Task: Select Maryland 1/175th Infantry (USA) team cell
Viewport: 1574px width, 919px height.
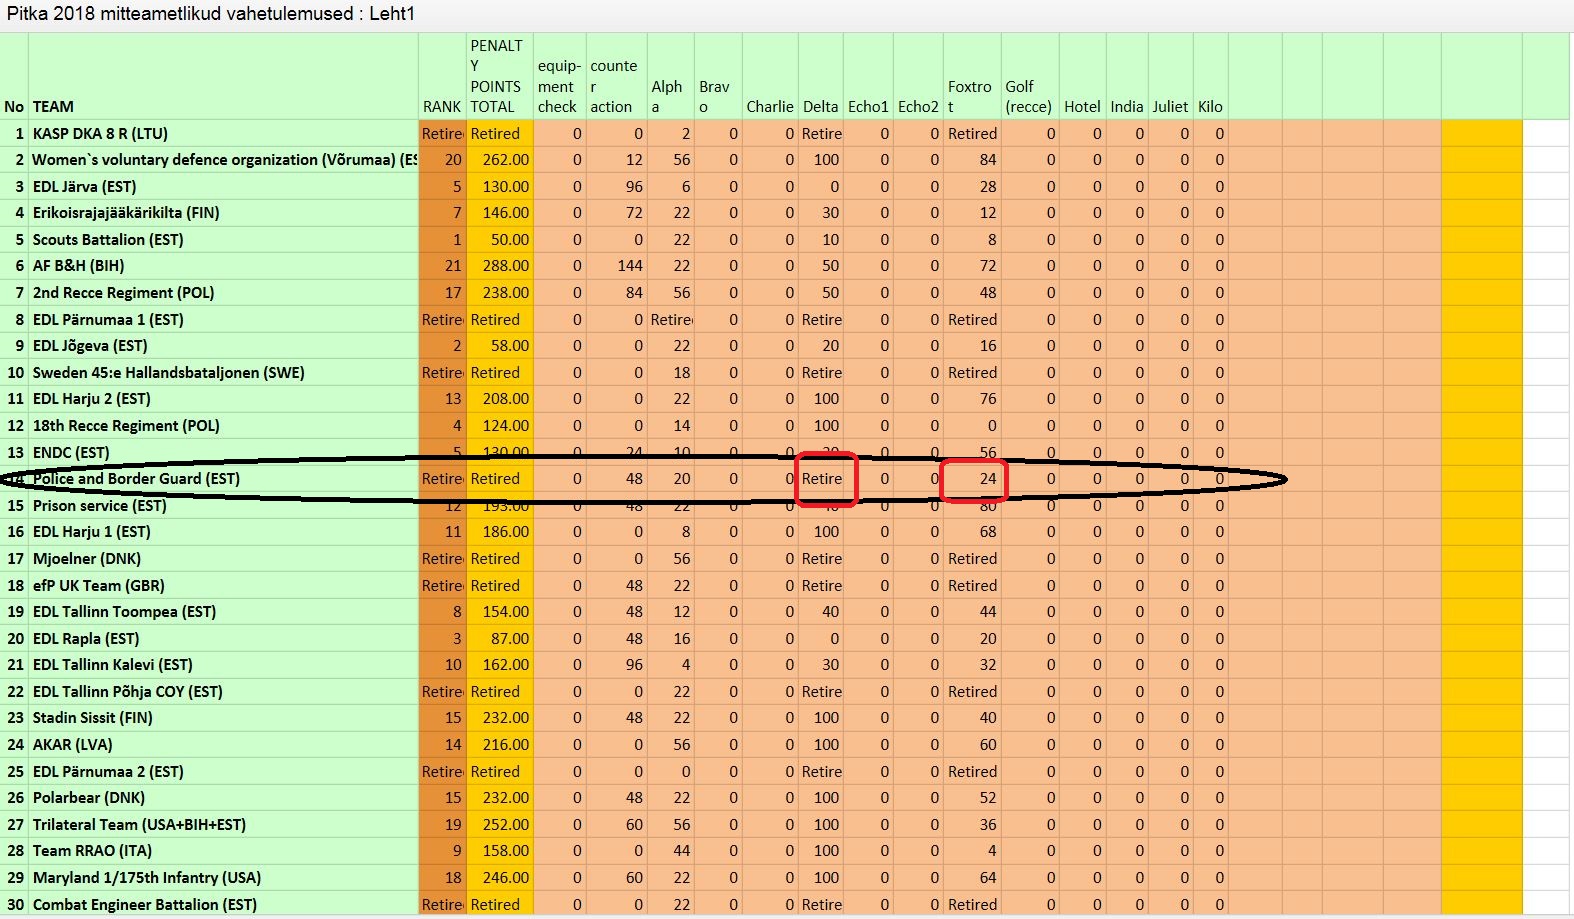Action: tap(147, 878)
